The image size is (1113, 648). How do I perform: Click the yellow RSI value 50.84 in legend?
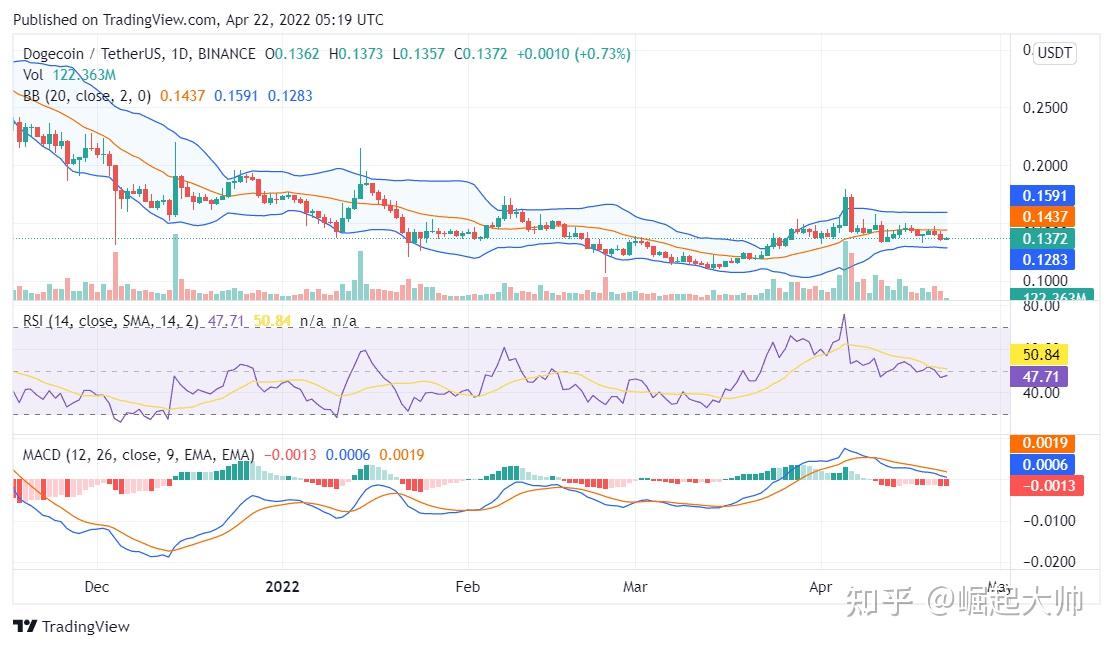pos(272,321)
